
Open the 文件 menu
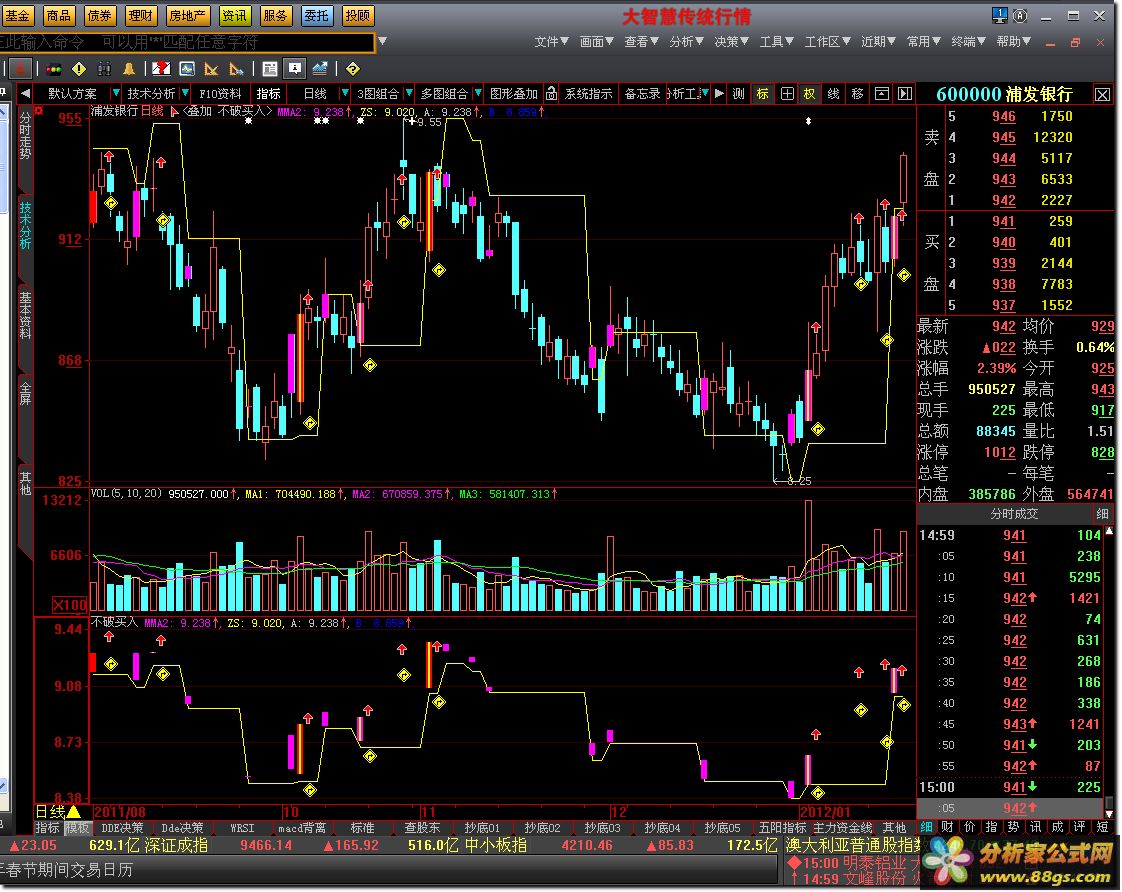pos(551,42)
